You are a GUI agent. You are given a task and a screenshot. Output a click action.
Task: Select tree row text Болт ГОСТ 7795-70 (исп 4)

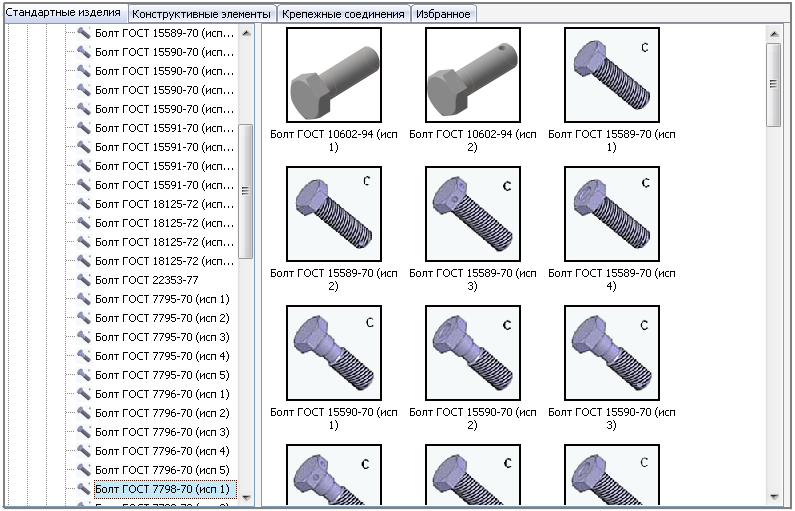(162, 356)
